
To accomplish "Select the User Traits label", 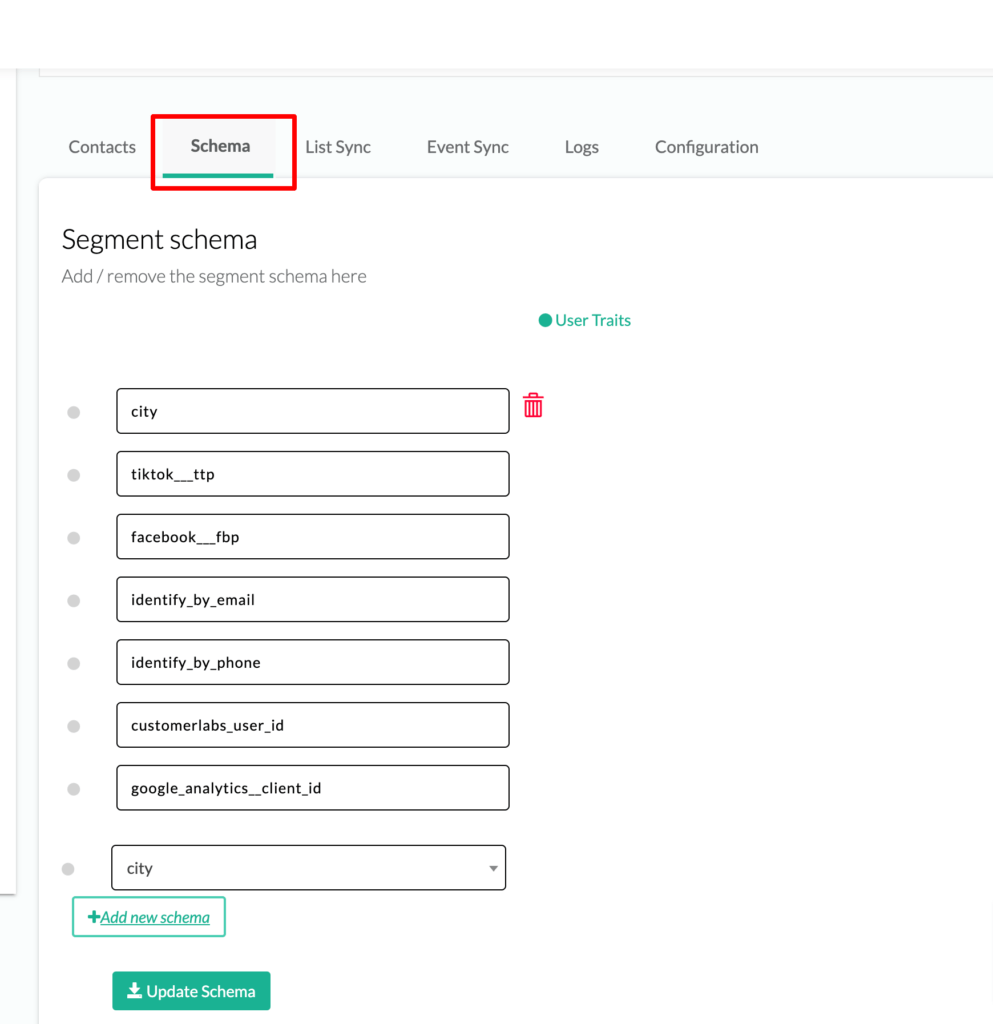I will [593, 320].
